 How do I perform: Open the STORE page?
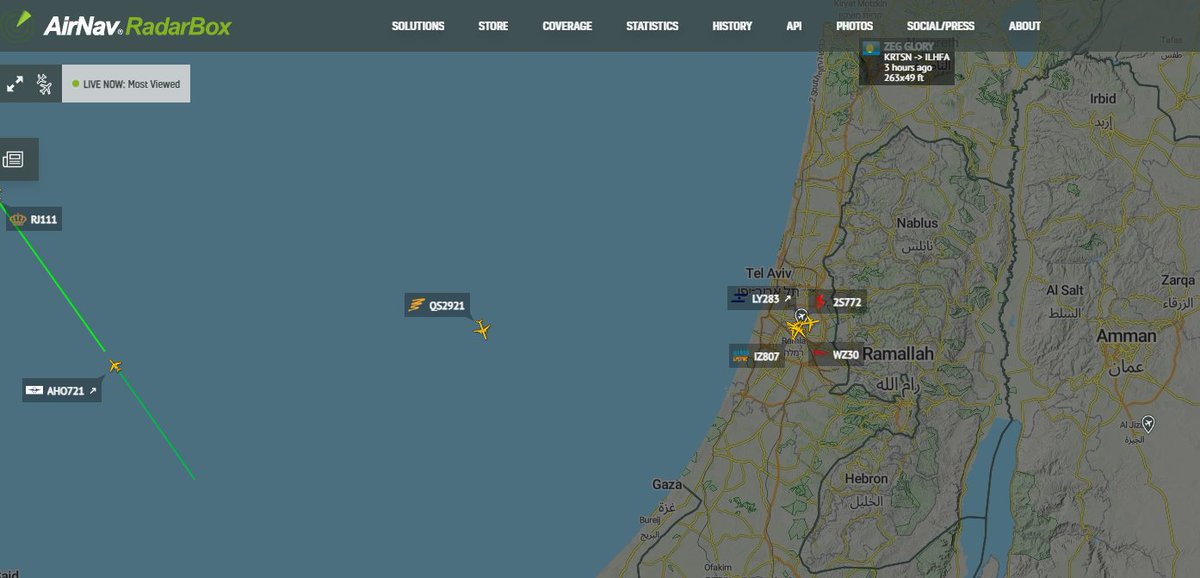[493, 26]
